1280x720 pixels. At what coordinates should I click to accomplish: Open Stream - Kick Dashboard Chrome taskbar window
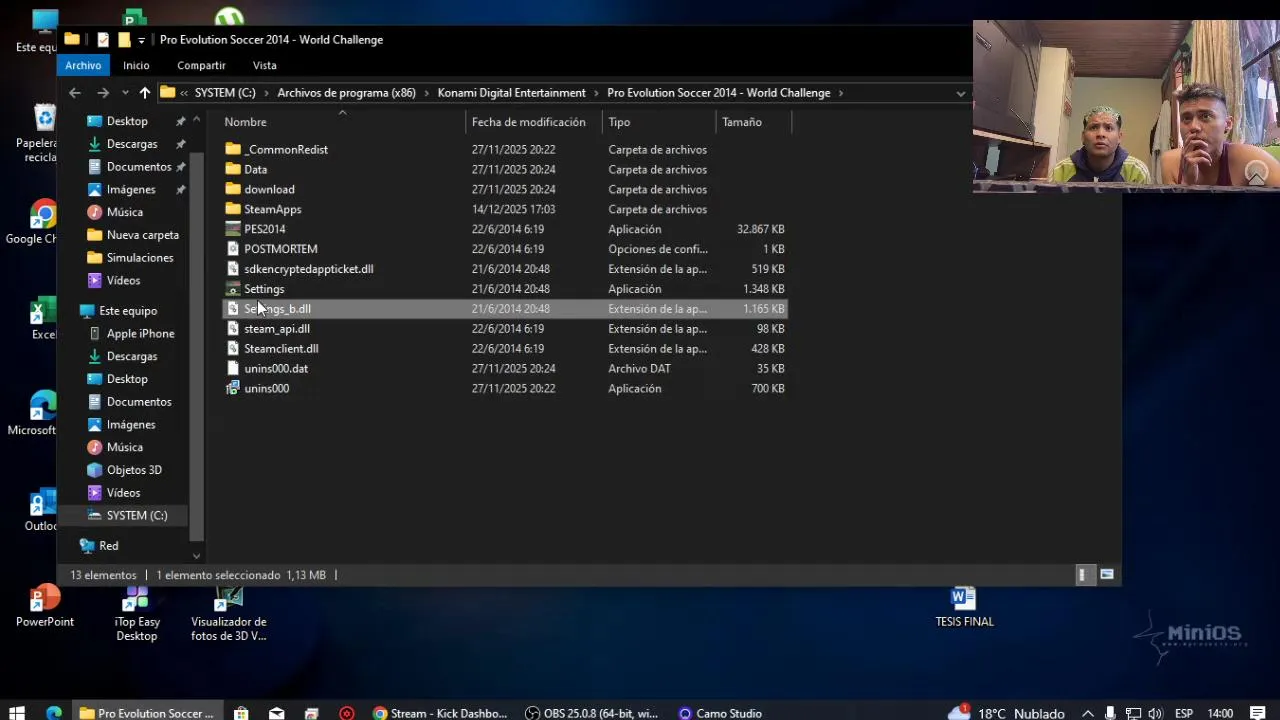point(438,713)
